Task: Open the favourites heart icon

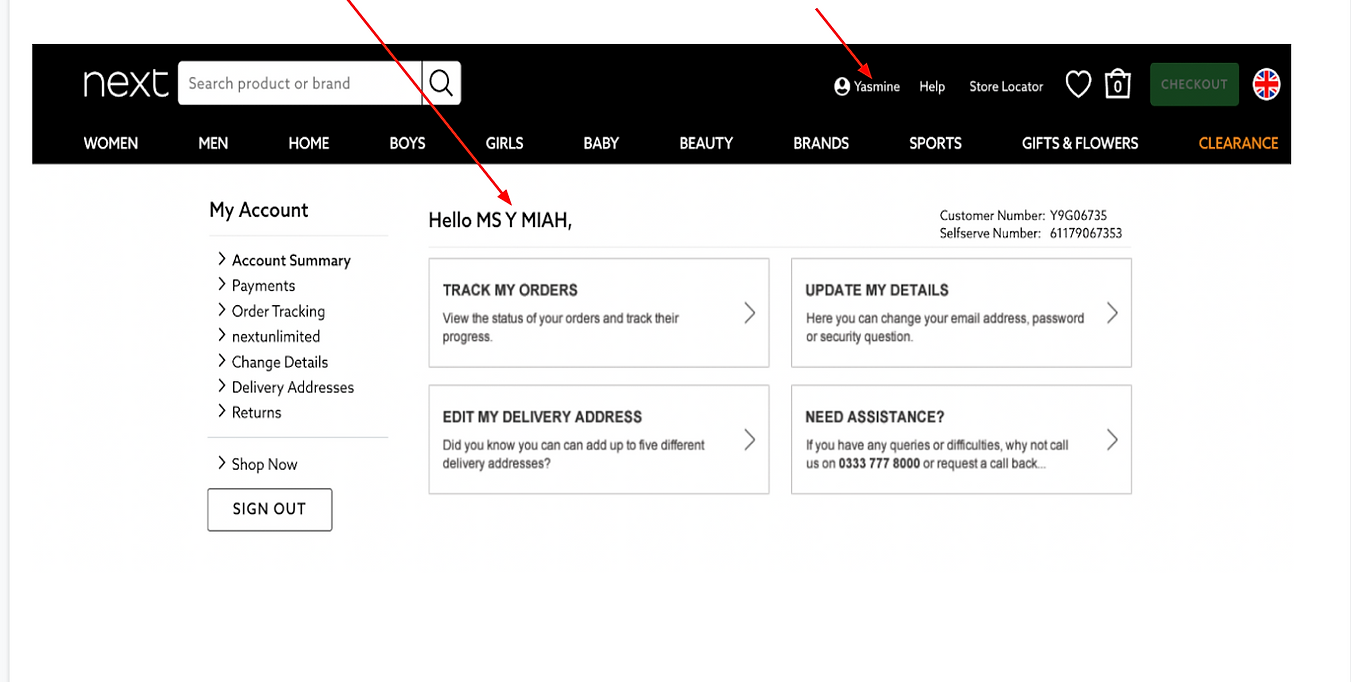Action: coord(1078,84)
